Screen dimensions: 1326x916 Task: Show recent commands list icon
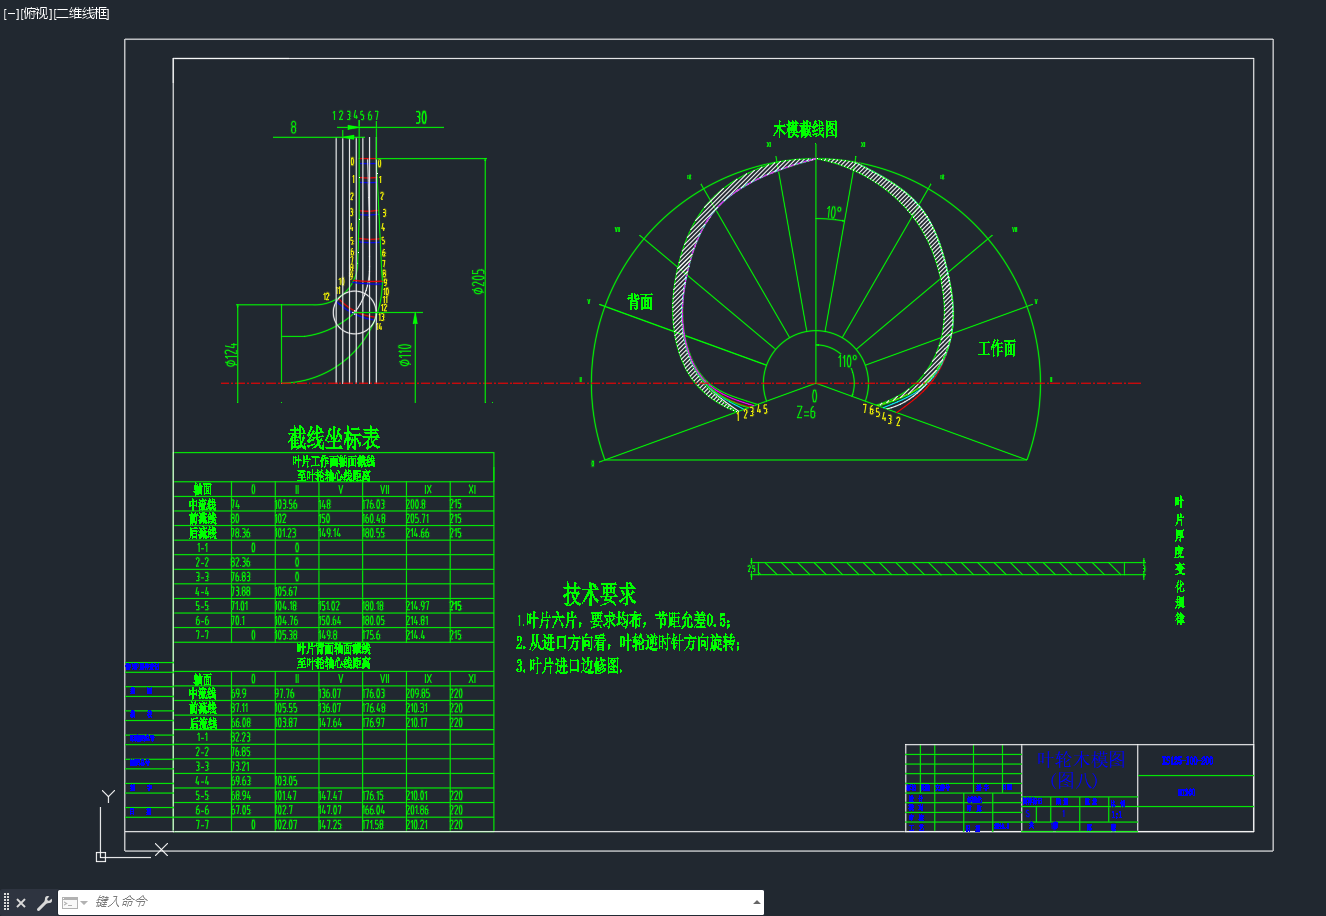click(74, 903)
